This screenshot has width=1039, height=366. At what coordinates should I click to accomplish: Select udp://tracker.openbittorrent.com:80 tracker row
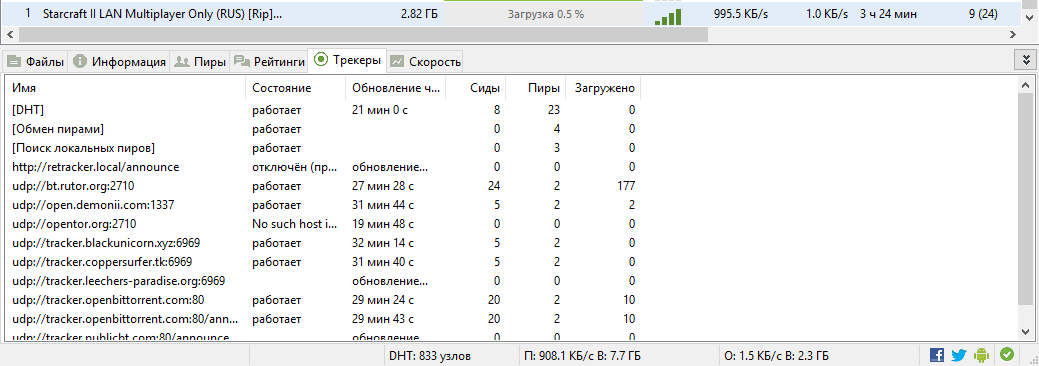coord(323,300)
